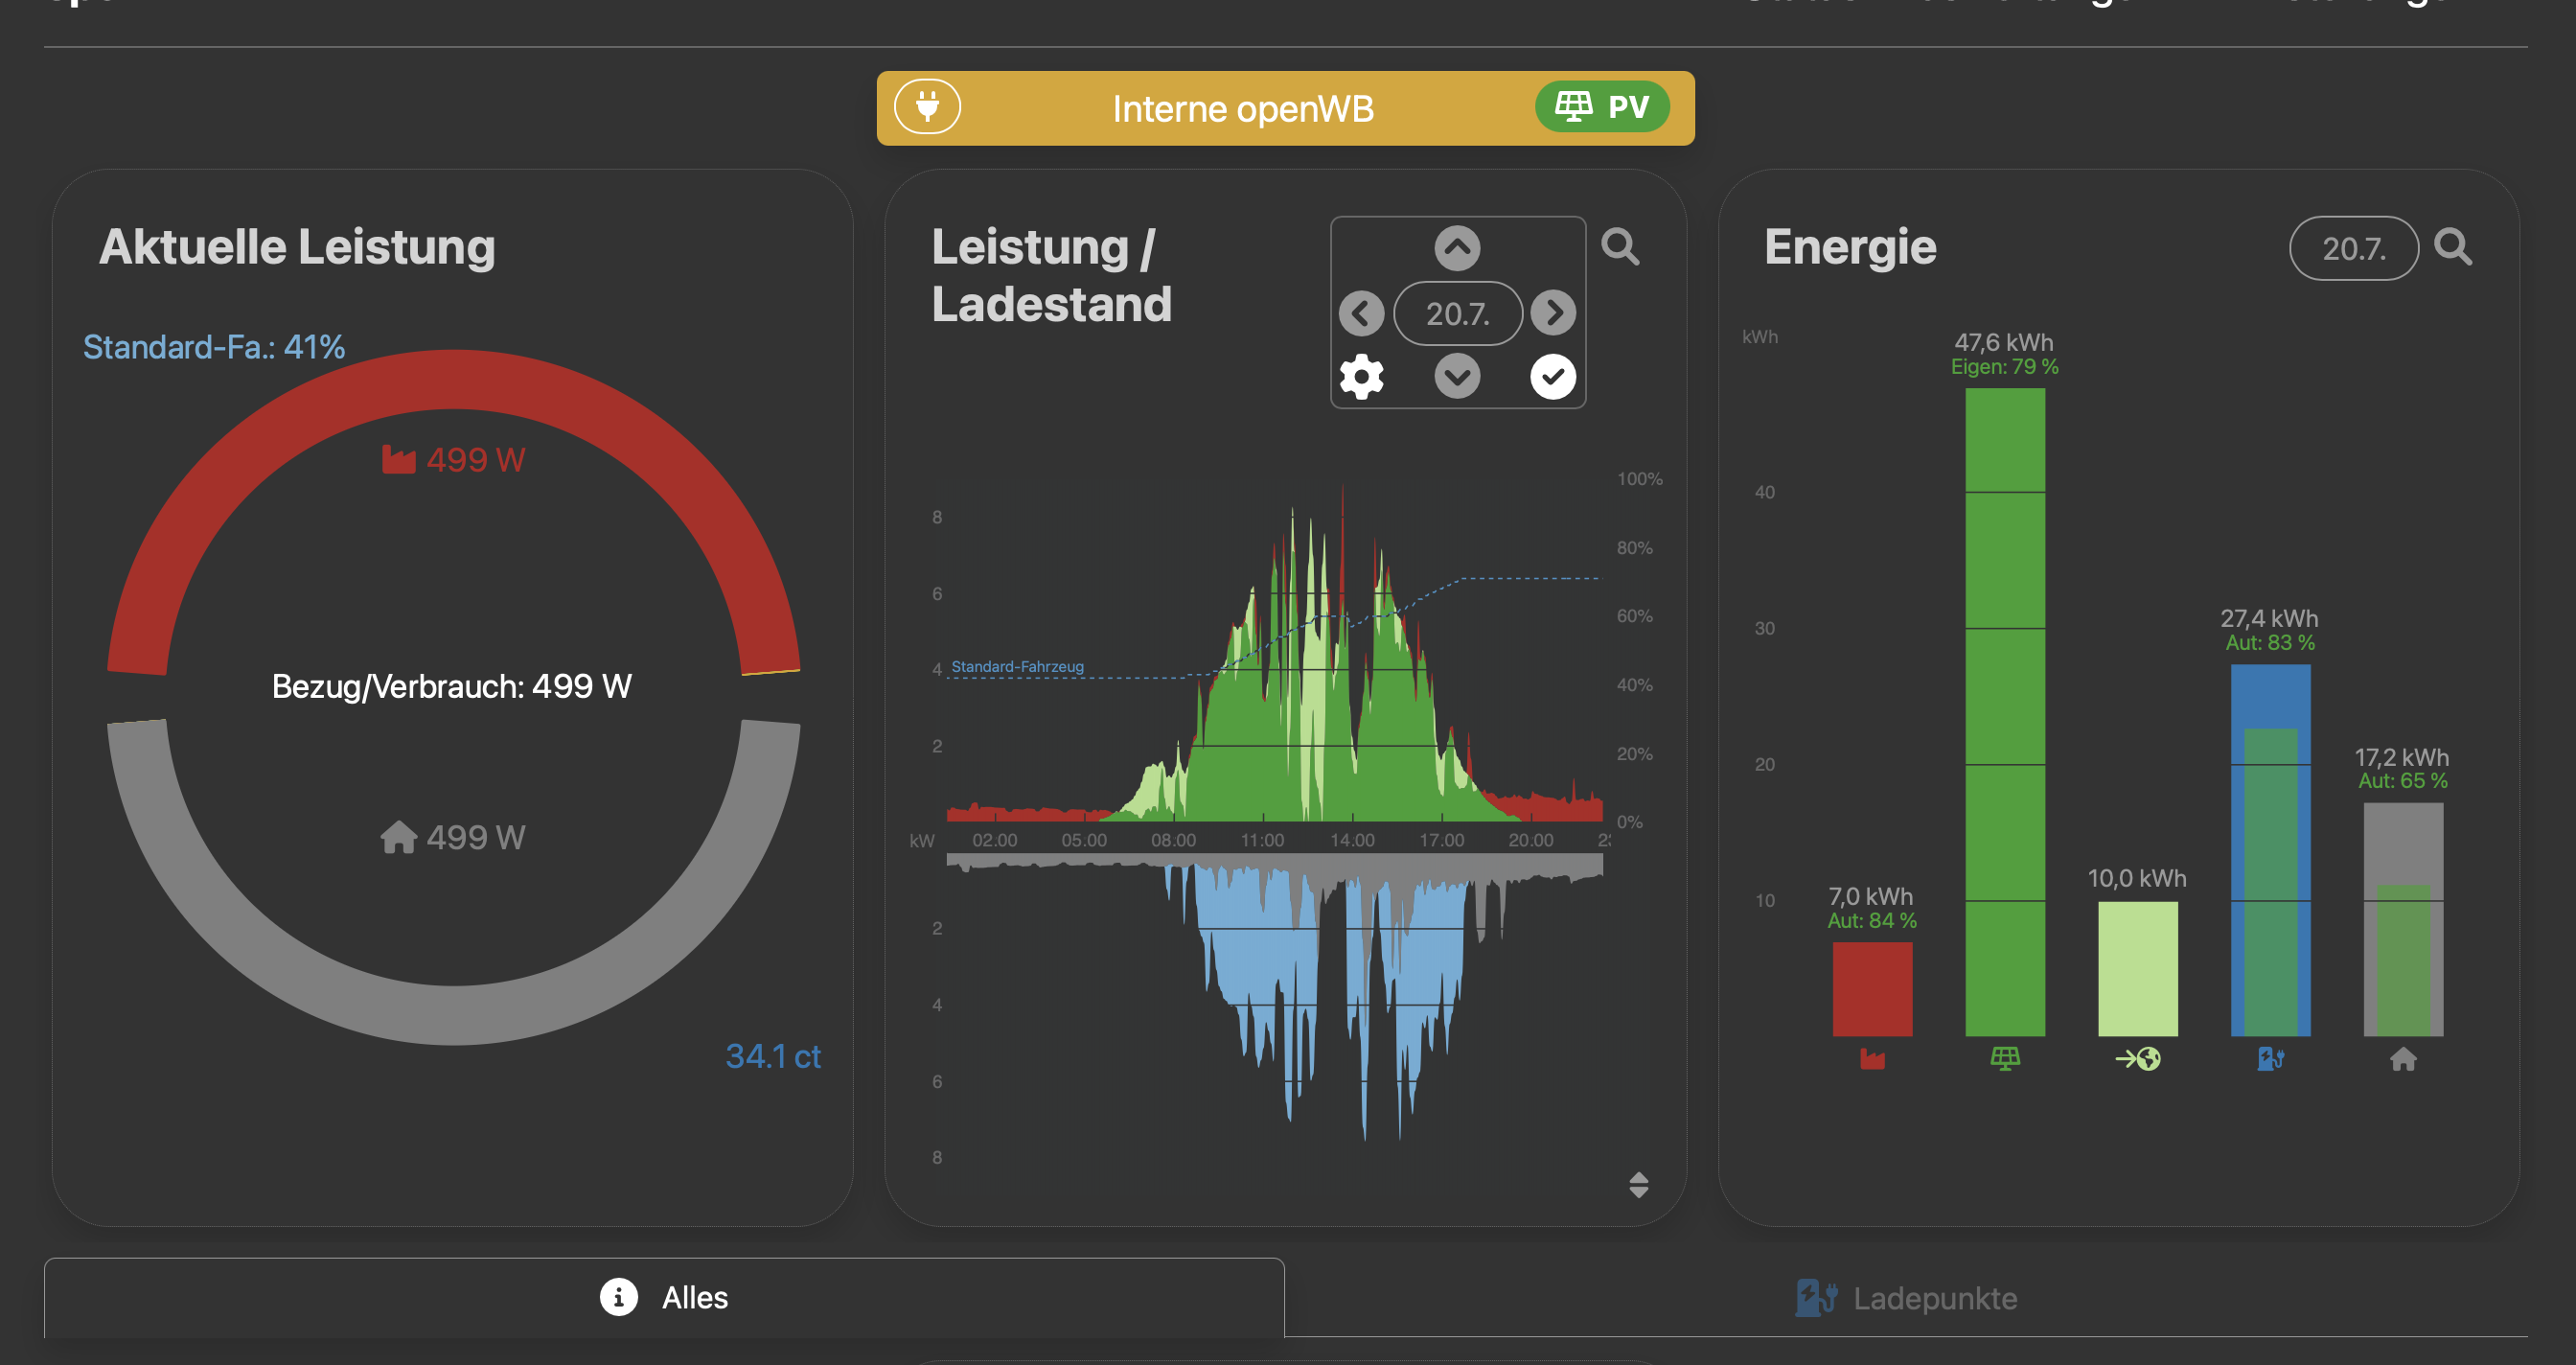
Task: Click the magnifier in the Energie panel
Action: tap(2452, 246)
